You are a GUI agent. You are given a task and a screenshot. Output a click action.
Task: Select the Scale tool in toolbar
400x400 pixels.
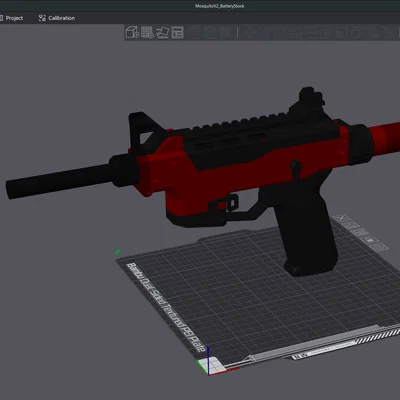coord(281,32)
